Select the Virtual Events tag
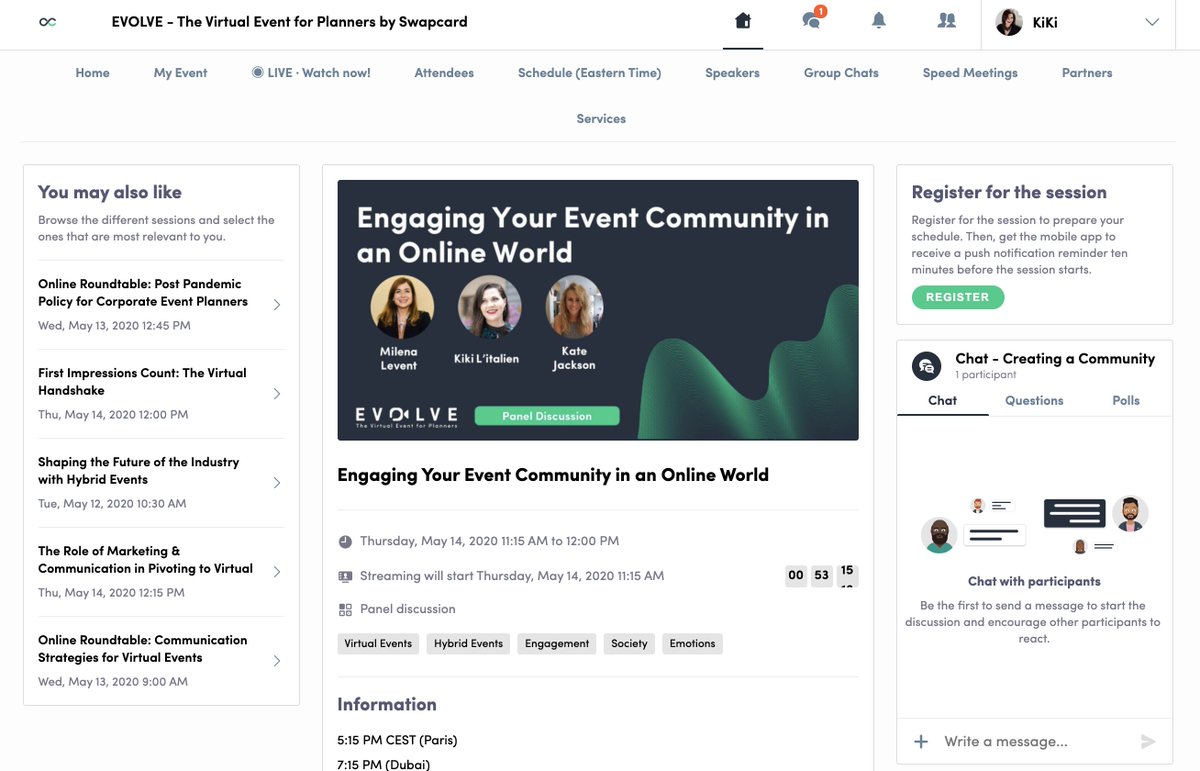Viewport: 1200px width, 771px height. 378,644
